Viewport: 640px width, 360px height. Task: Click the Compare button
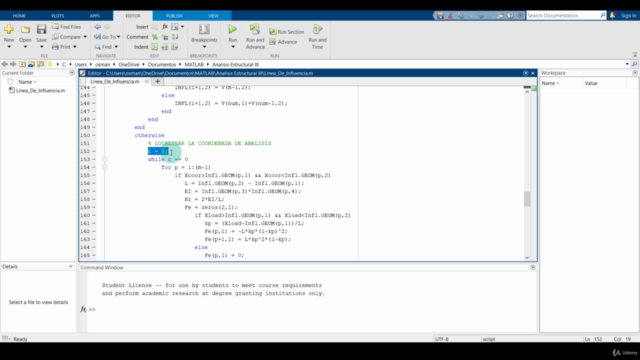click(x=66, y=37)
